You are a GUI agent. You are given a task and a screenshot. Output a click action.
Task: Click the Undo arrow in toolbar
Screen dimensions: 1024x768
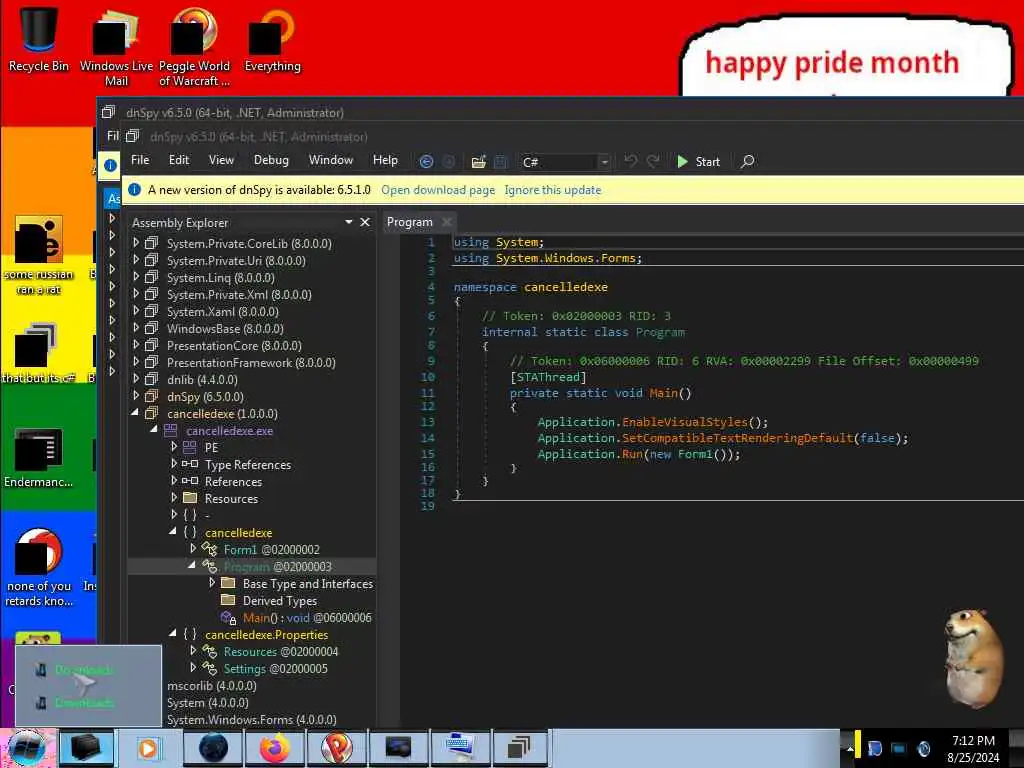point(630,161)
